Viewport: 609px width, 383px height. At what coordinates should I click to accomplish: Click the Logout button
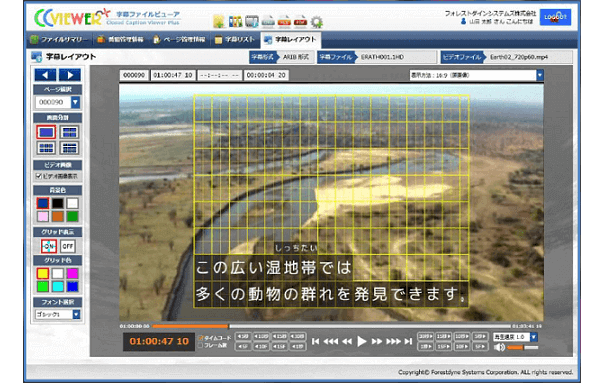tap(555, 17)
